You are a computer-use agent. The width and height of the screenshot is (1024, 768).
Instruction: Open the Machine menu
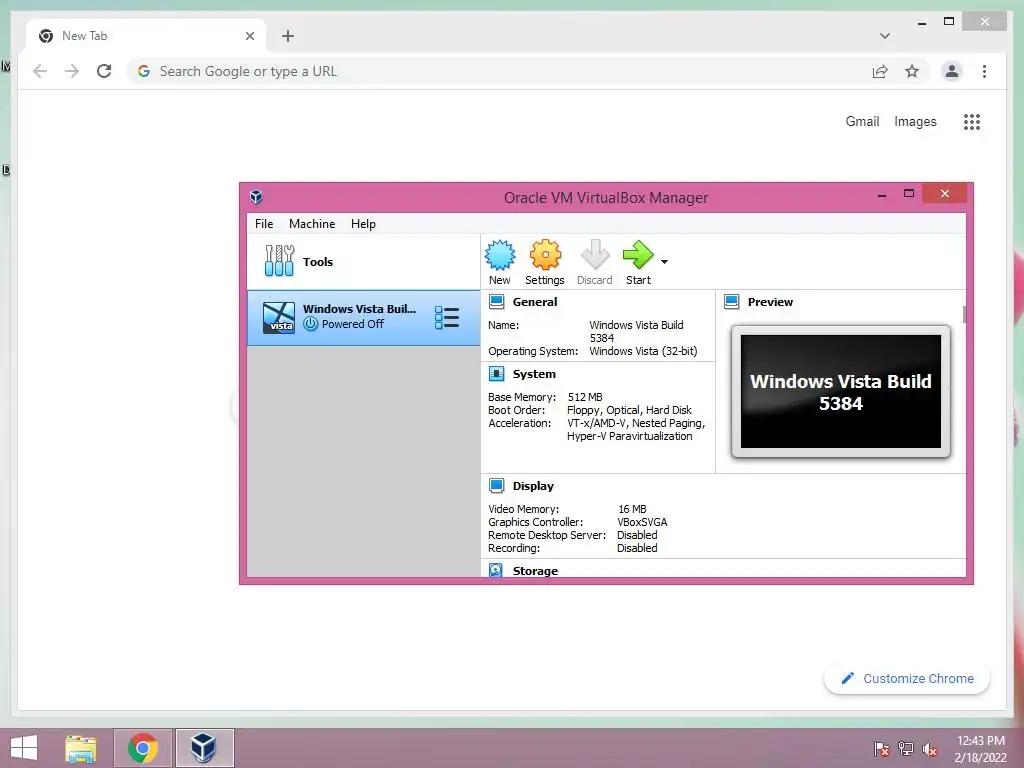(x=312, y=224)
